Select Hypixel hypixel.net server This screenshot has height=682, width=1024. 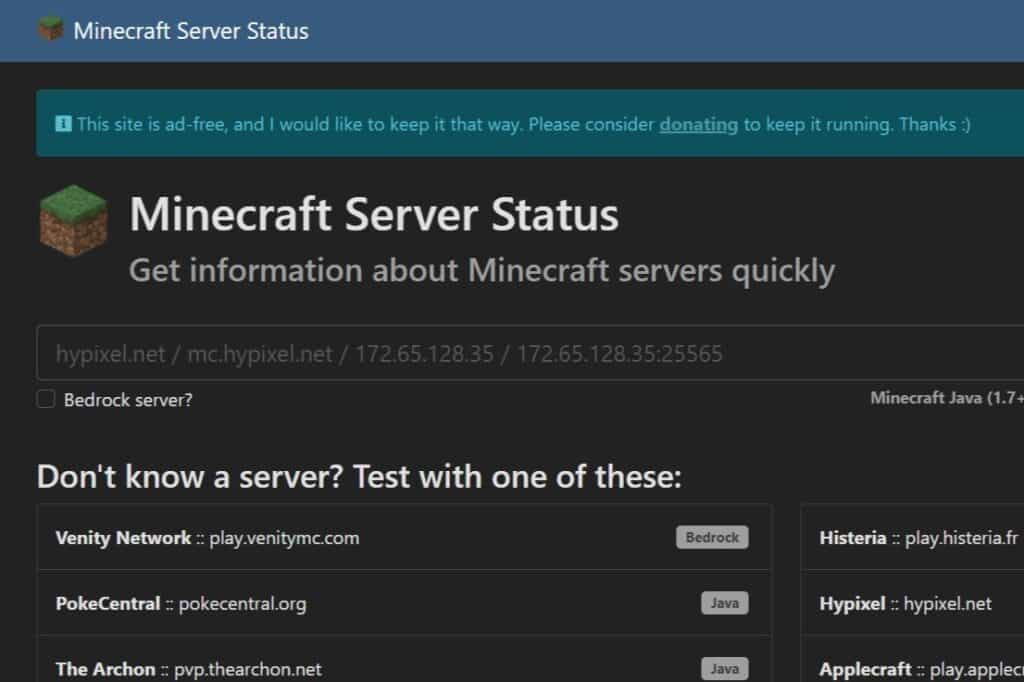[912, 602]
